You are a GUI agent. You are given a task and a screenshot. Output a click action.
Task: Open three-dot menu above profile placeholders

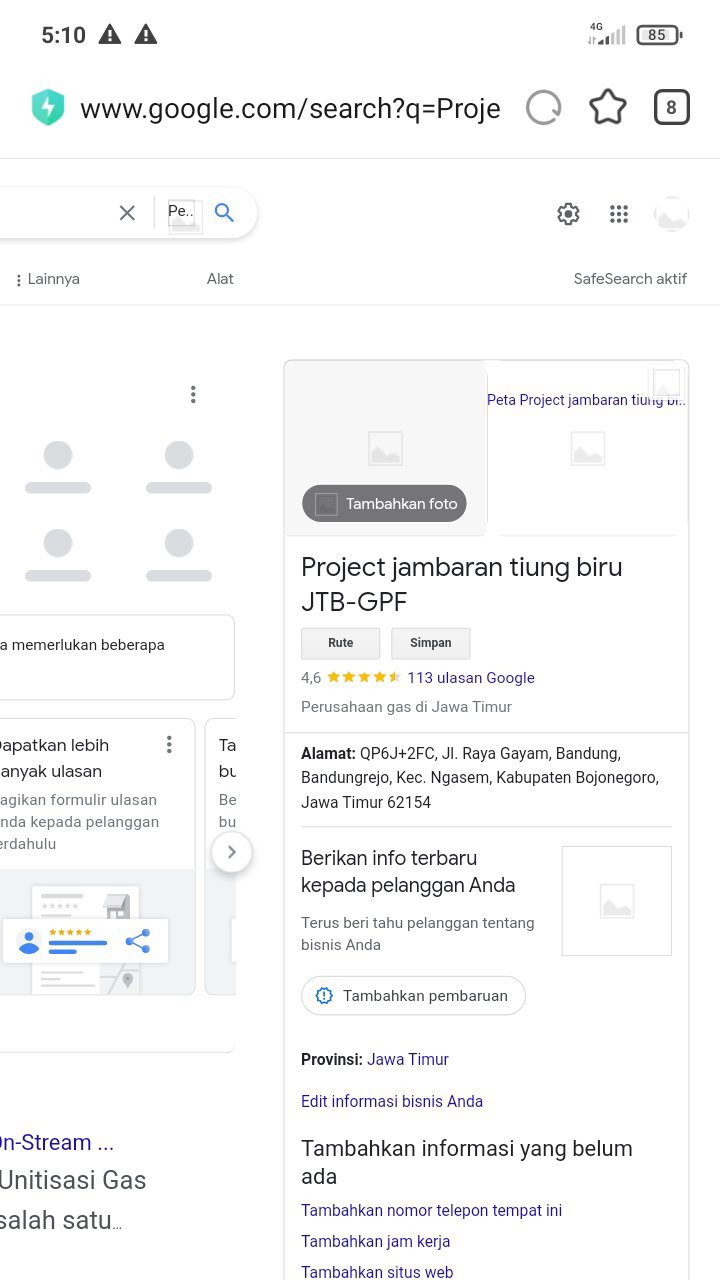(x=193, y=395)
